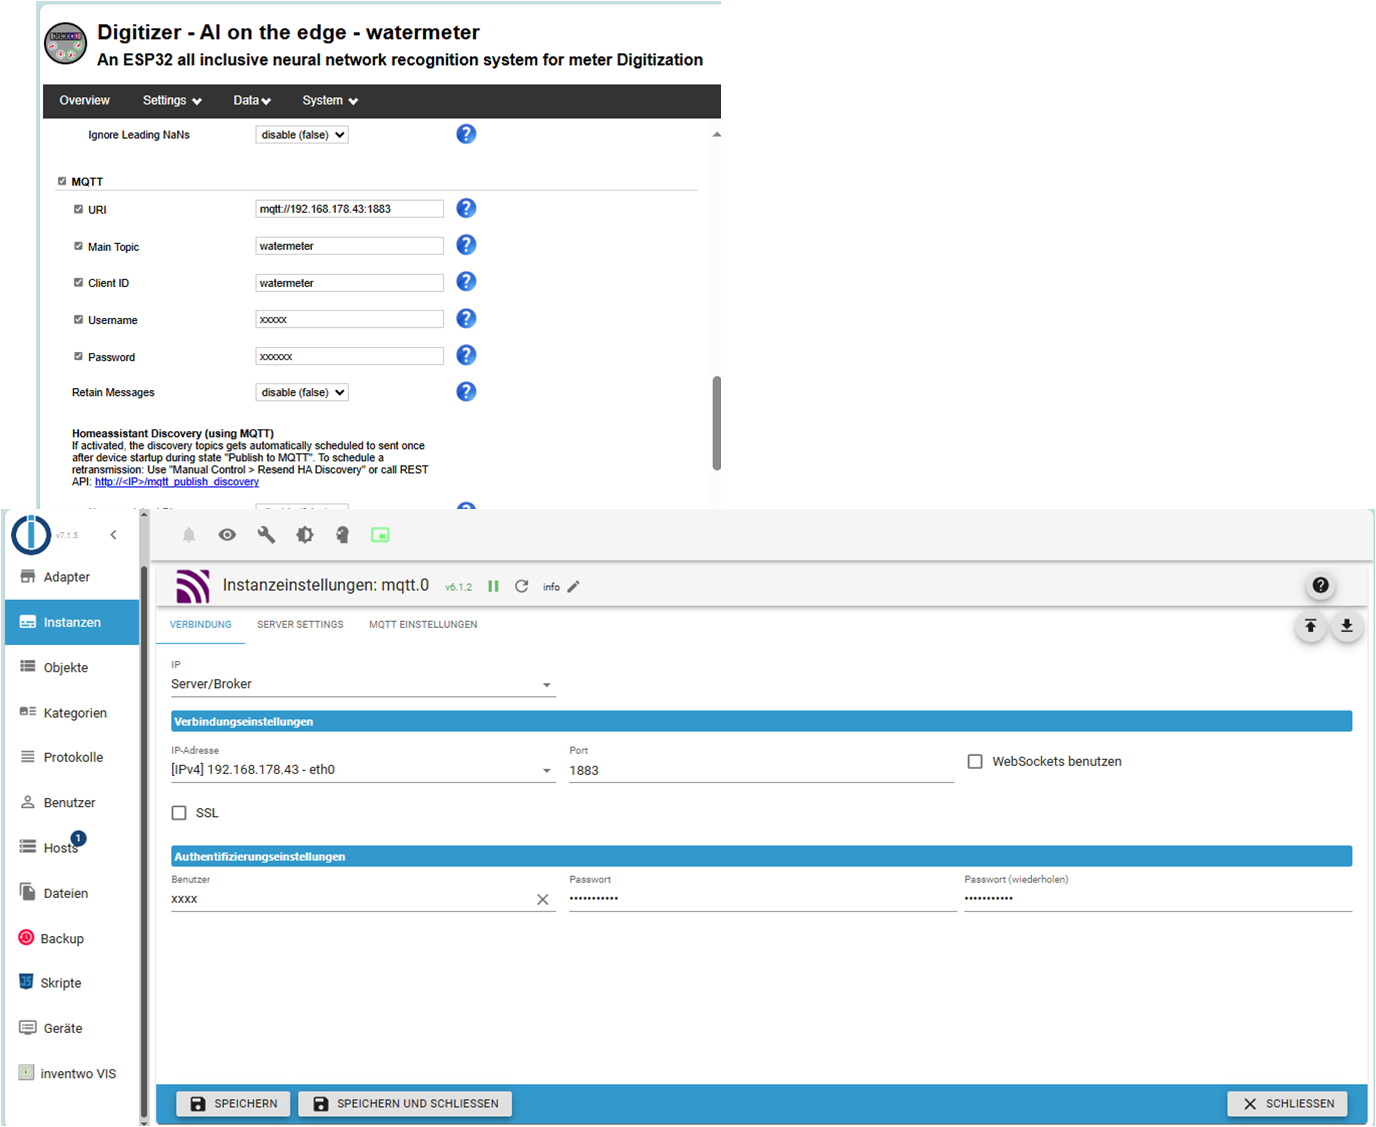Screen dimensions: 1376x1127
Task: Open the Retain Messages dropdown
Action: pos(302,393)
